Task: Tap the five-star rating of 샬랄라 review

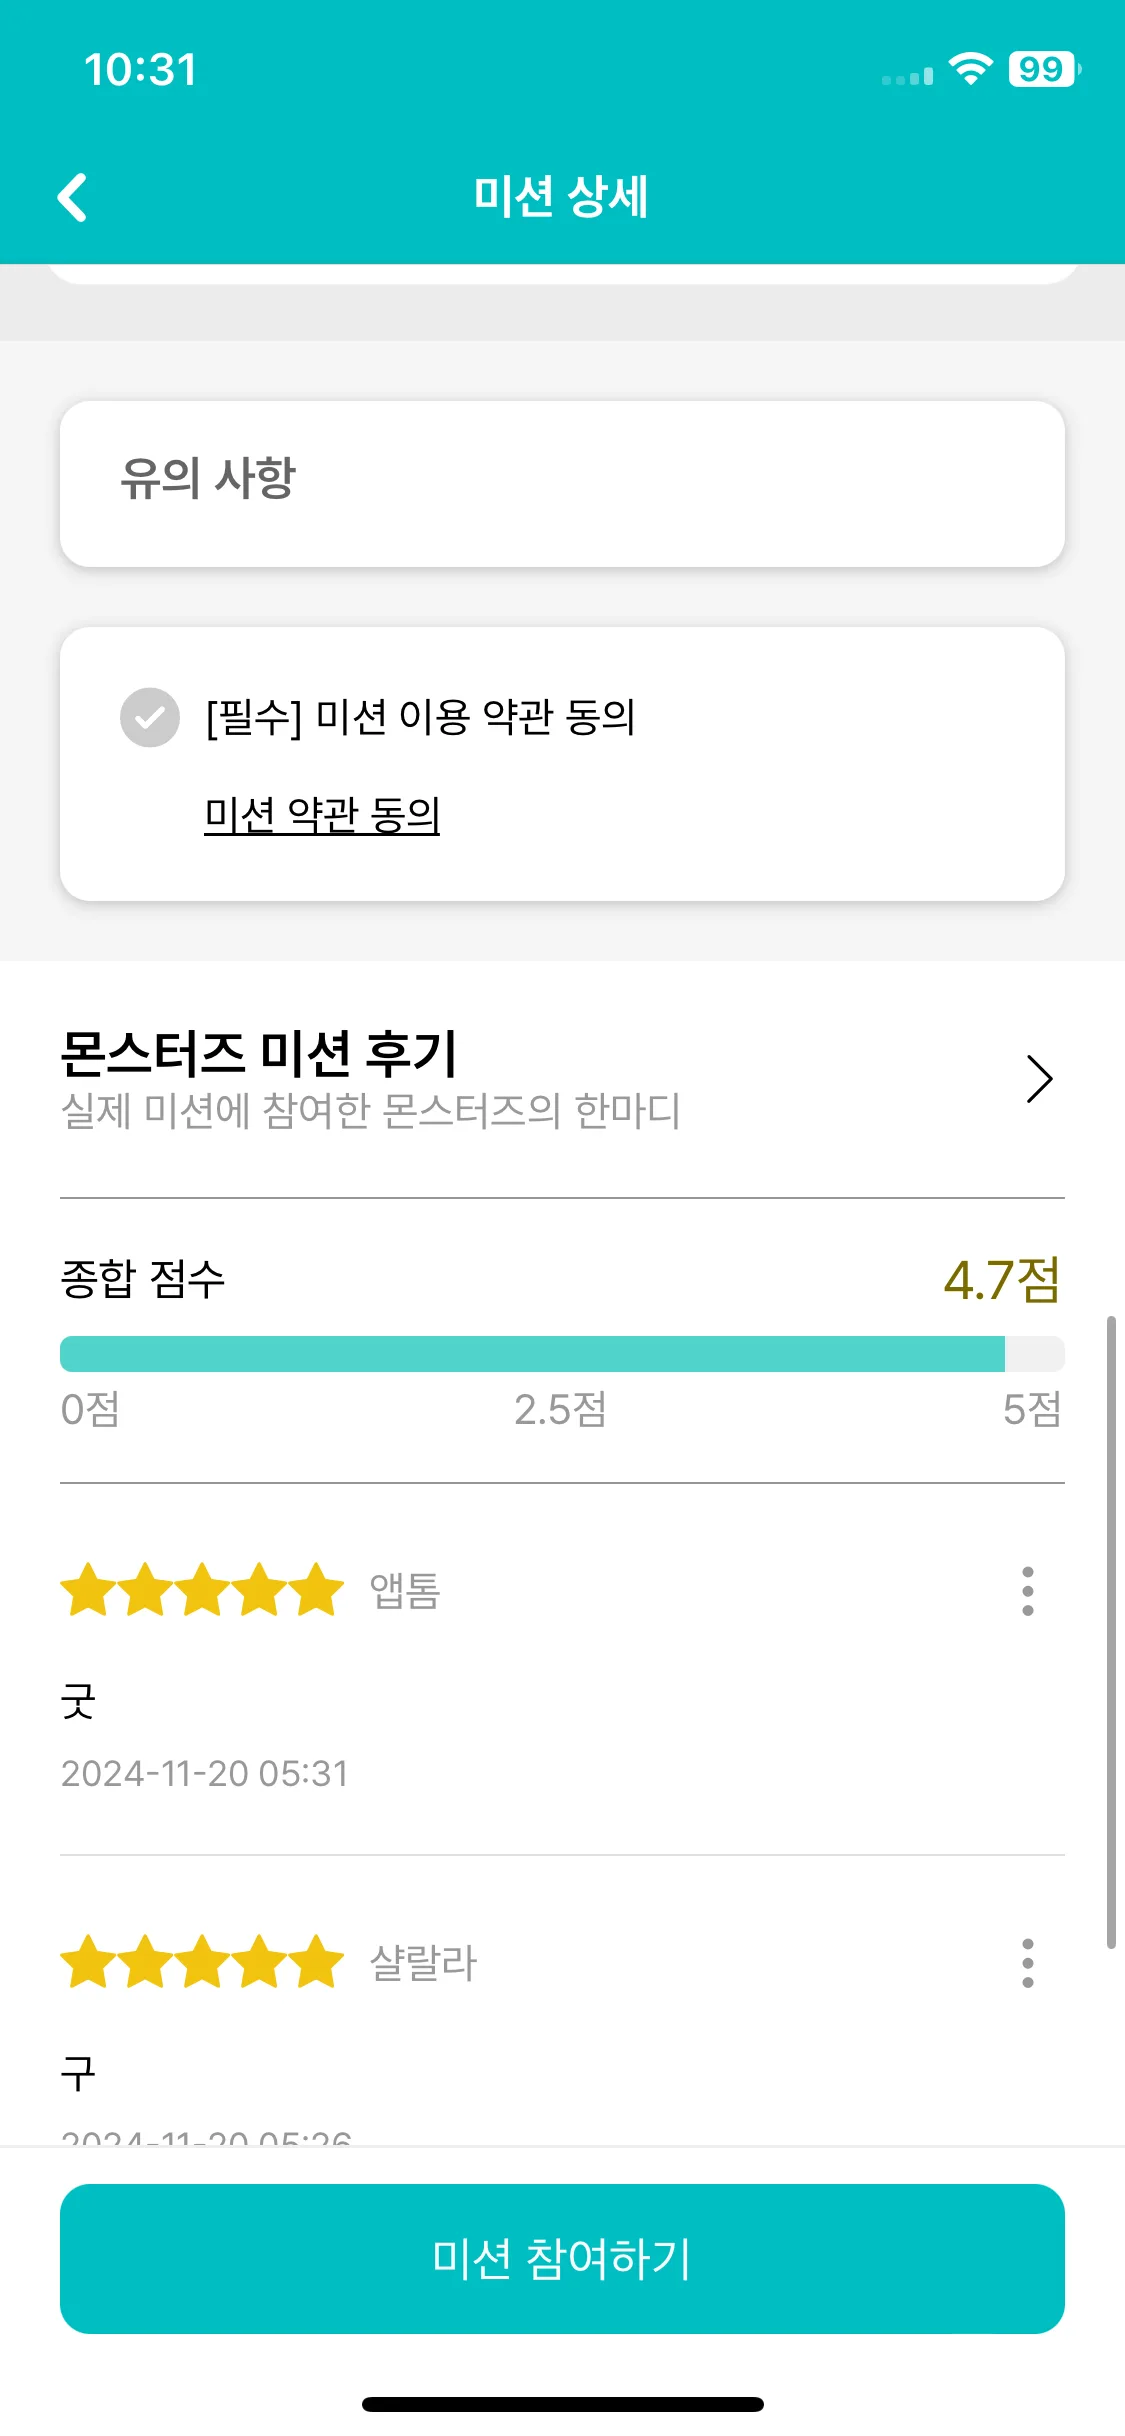Action: 202,1962
